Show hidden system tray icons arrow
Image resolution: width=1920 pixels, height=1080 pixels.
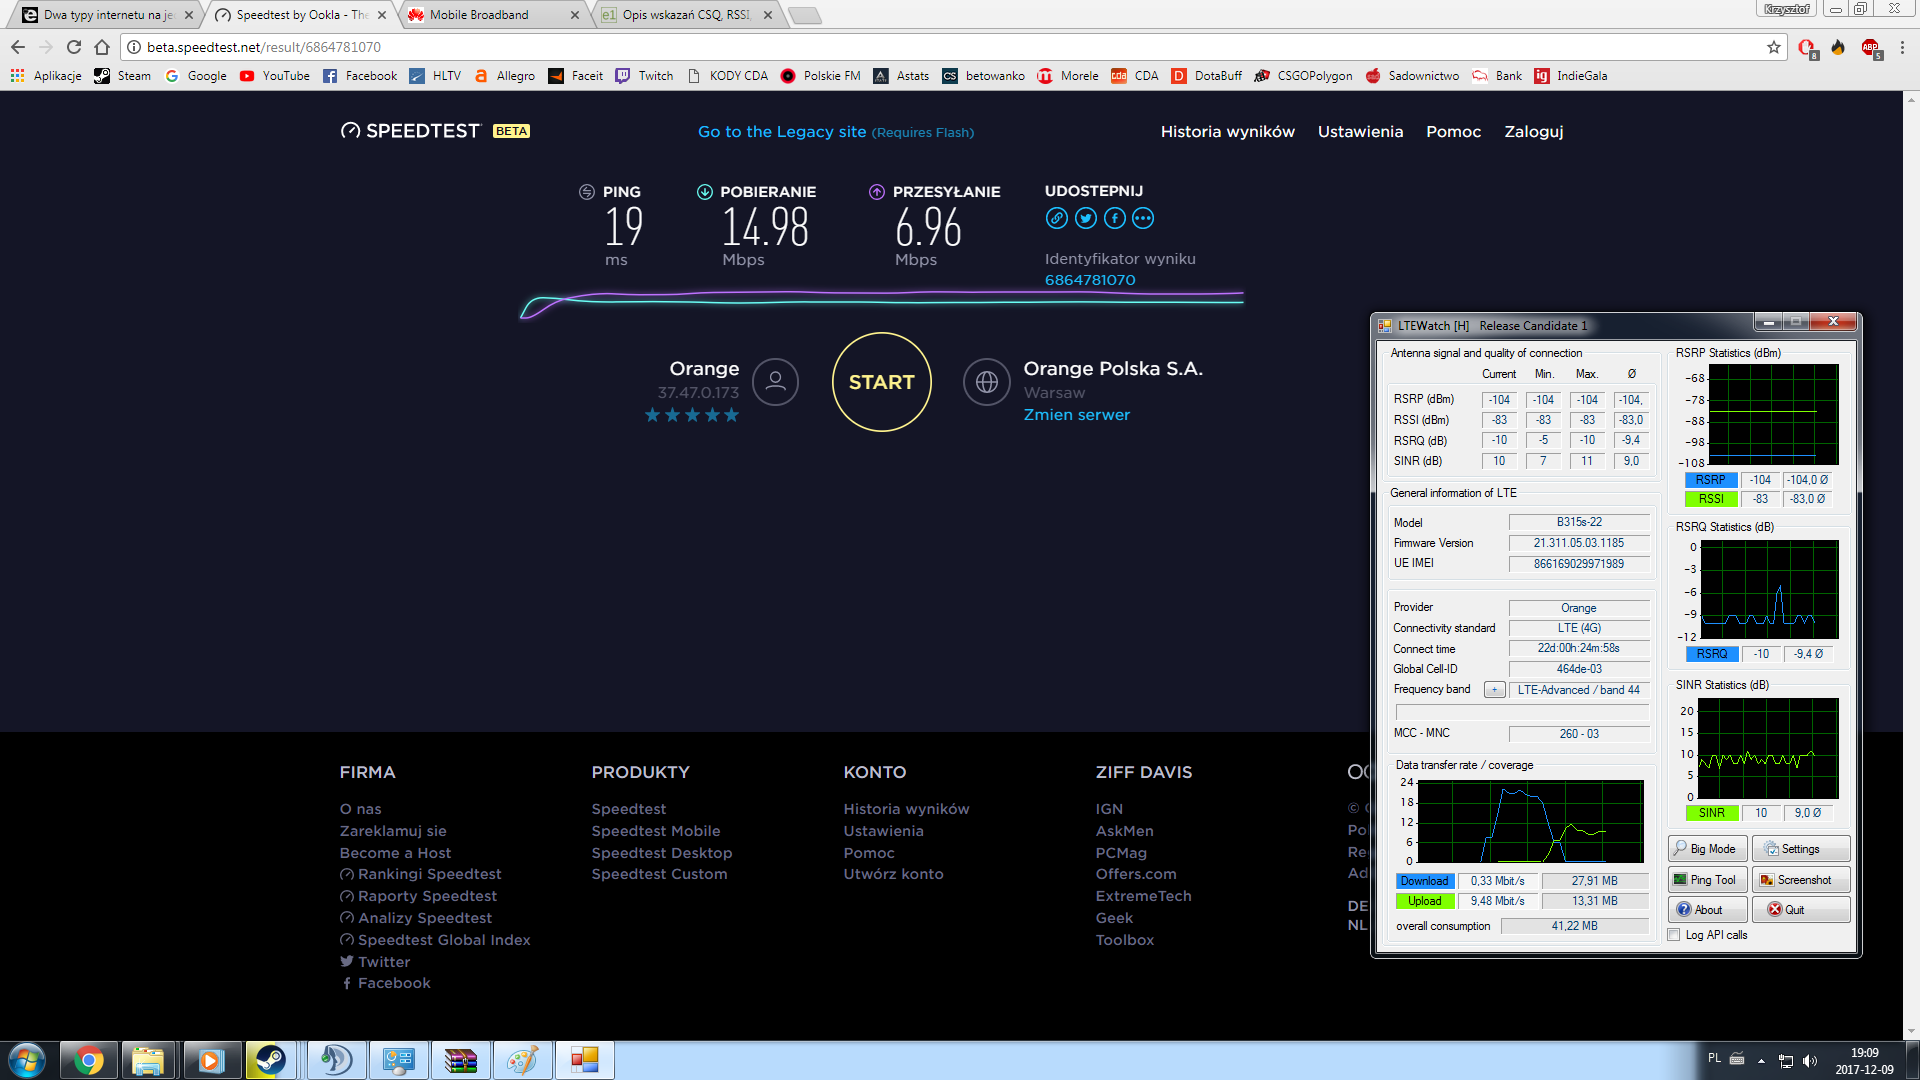[x=1761, y=1061]
